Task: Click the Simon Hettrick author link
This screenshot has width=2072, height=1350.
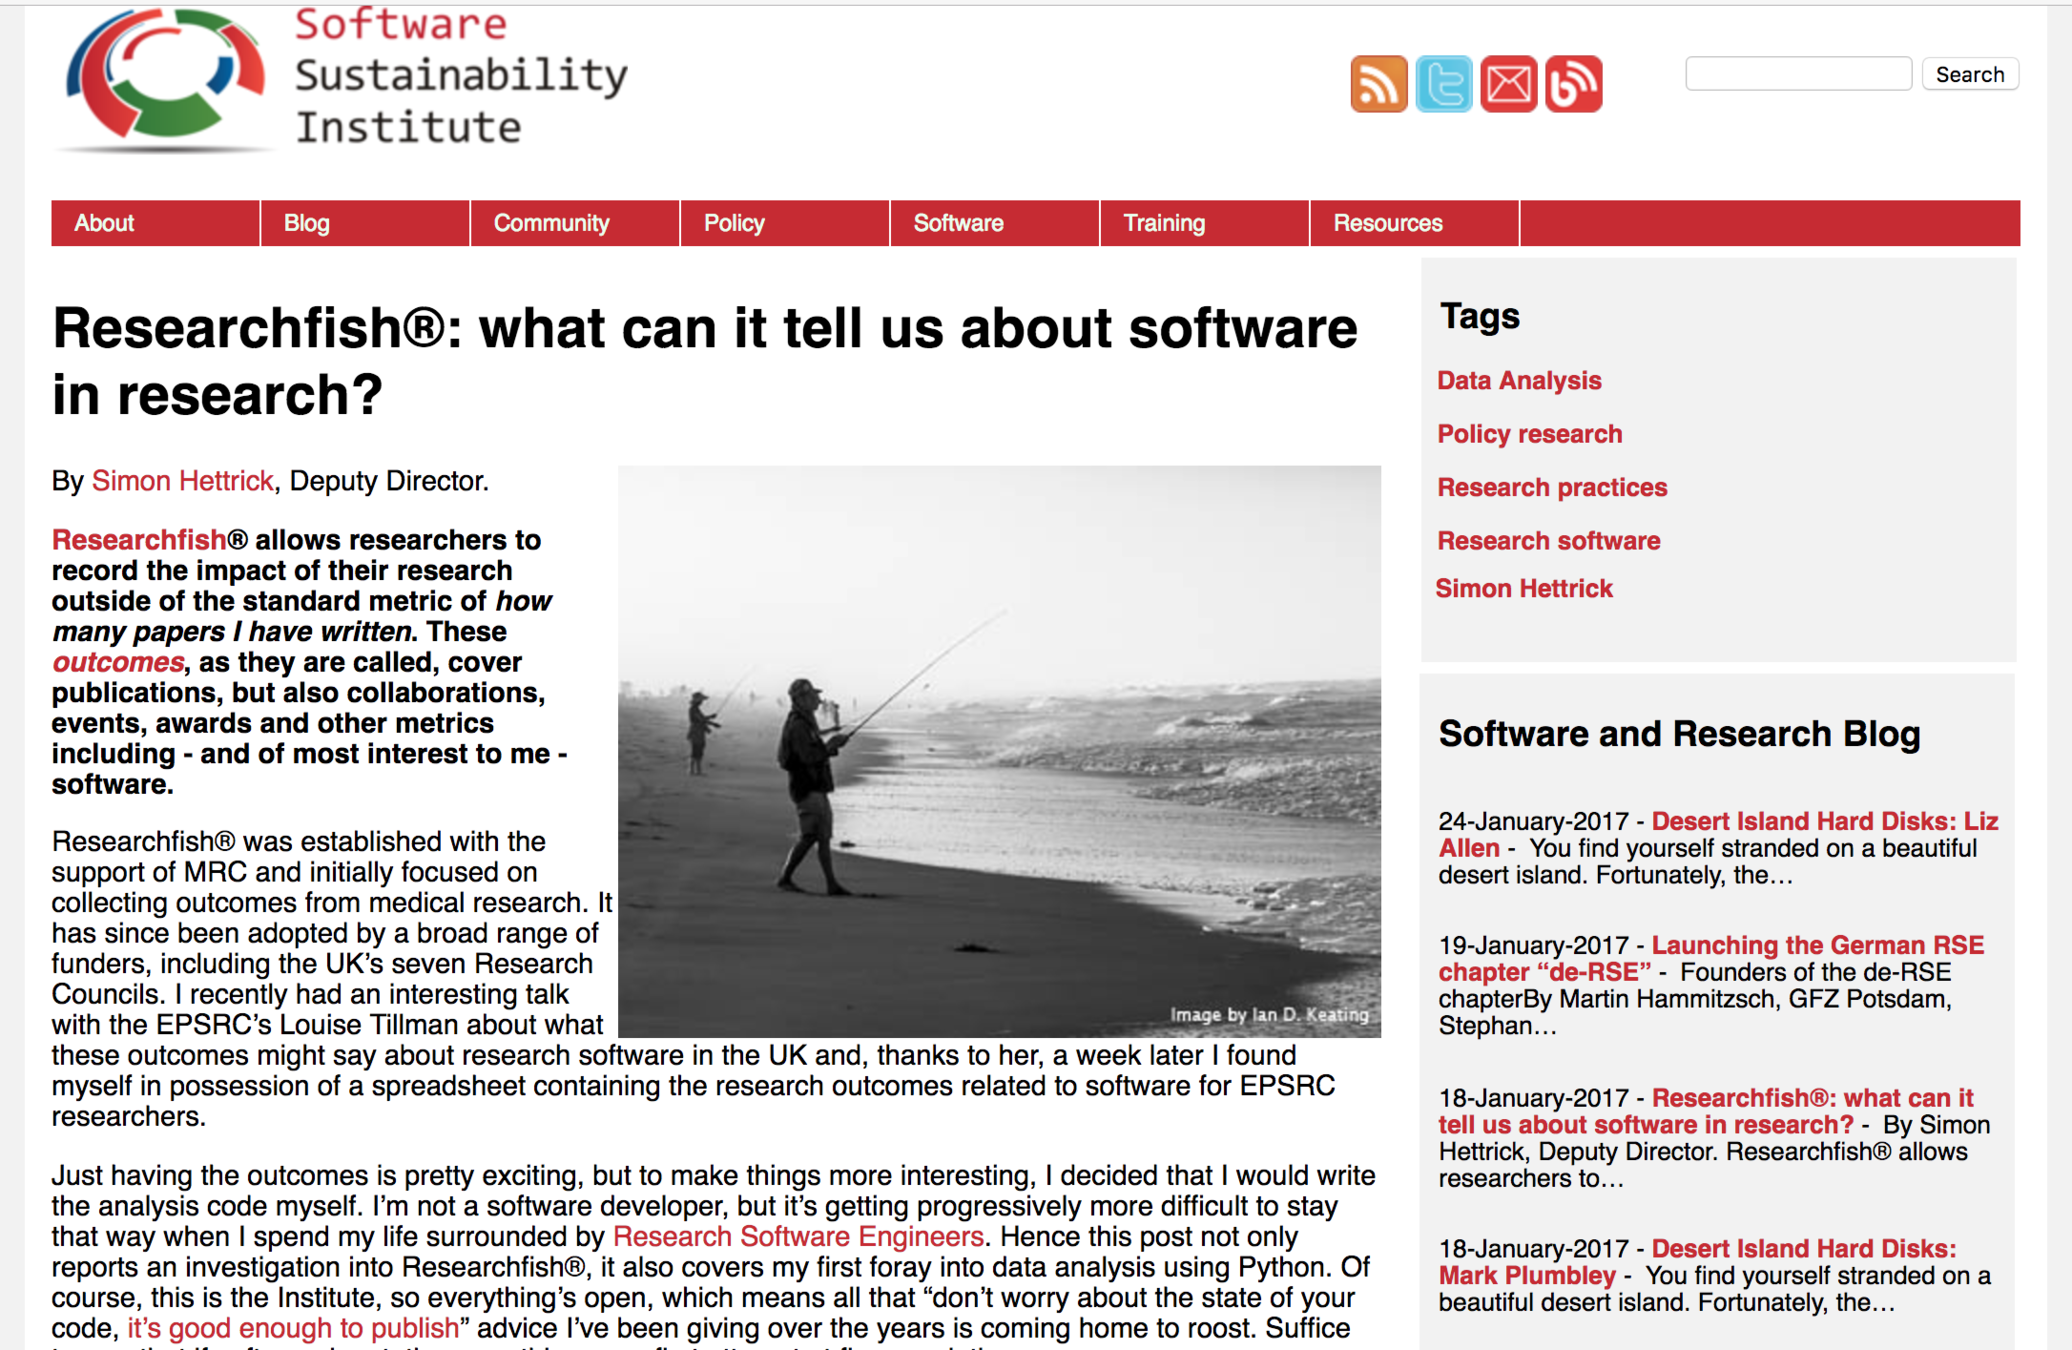Action: coord(182,481)
